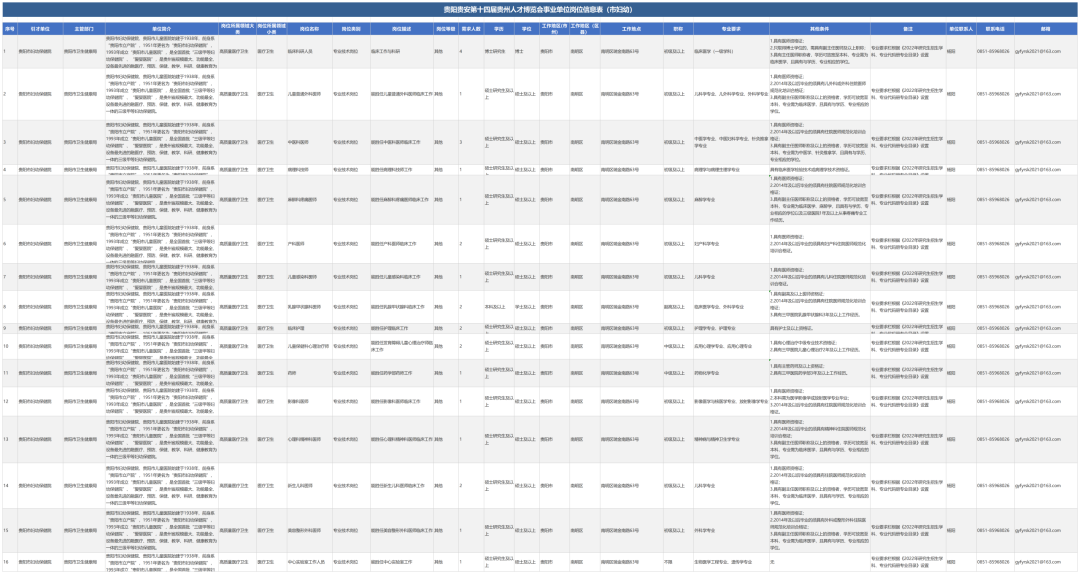Select the 岗位类别 column header
This screenshot has height=574, width=1080.
point(351,29)
